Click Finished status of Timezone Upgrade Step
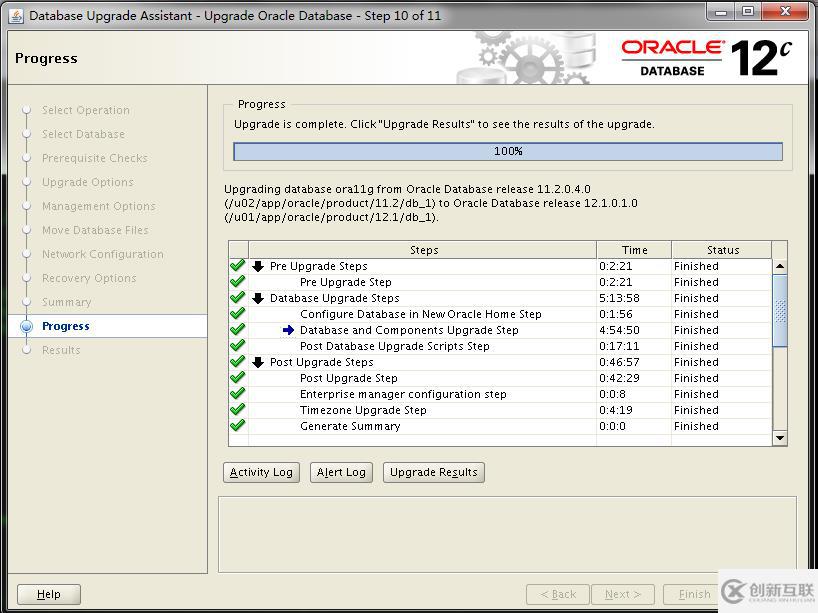The width and height of the screenshot is (818, 613). pyautogui.click(x=696, y=410)
